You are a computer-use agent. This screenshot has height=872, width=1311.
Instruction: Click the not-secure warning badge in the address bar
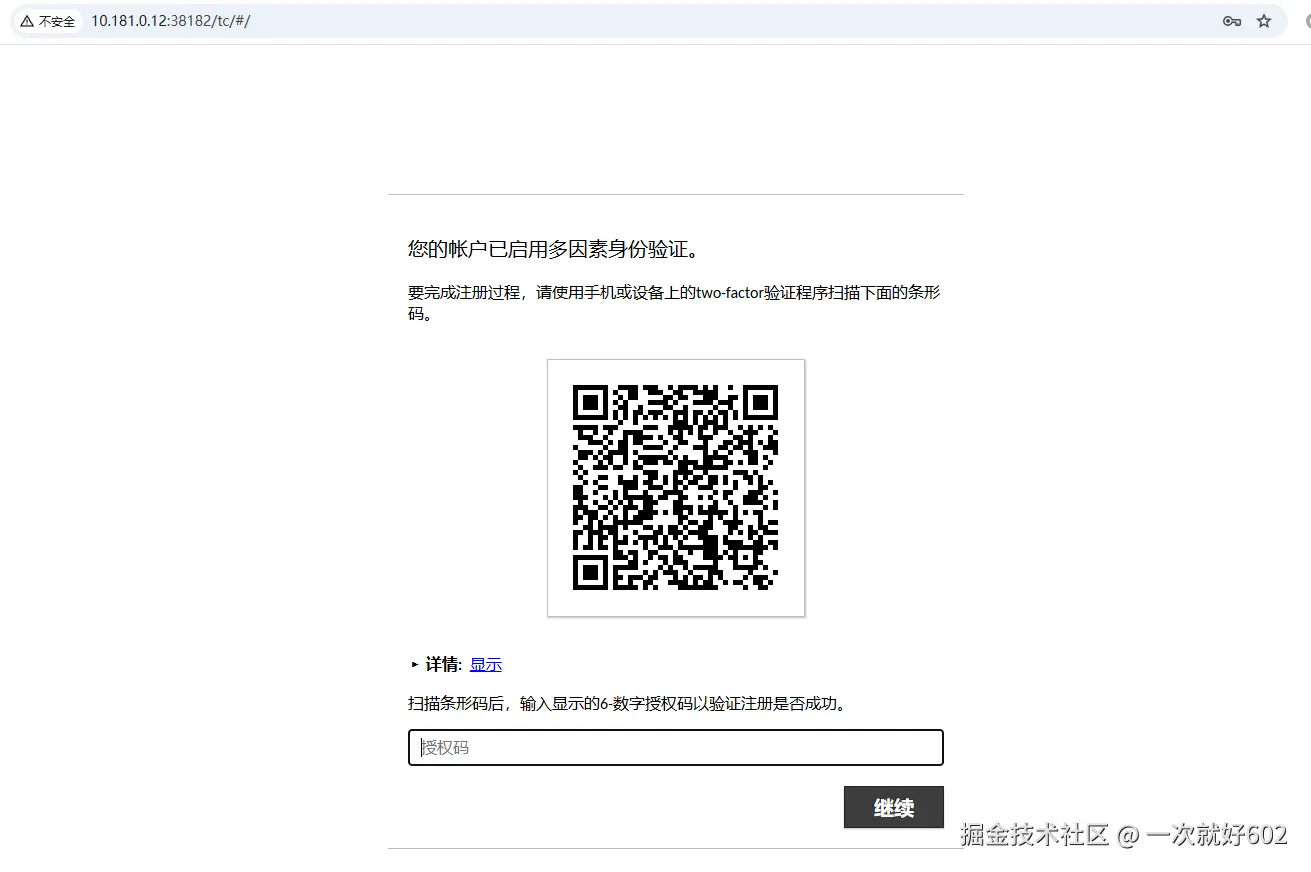click(x=48, y=21)
